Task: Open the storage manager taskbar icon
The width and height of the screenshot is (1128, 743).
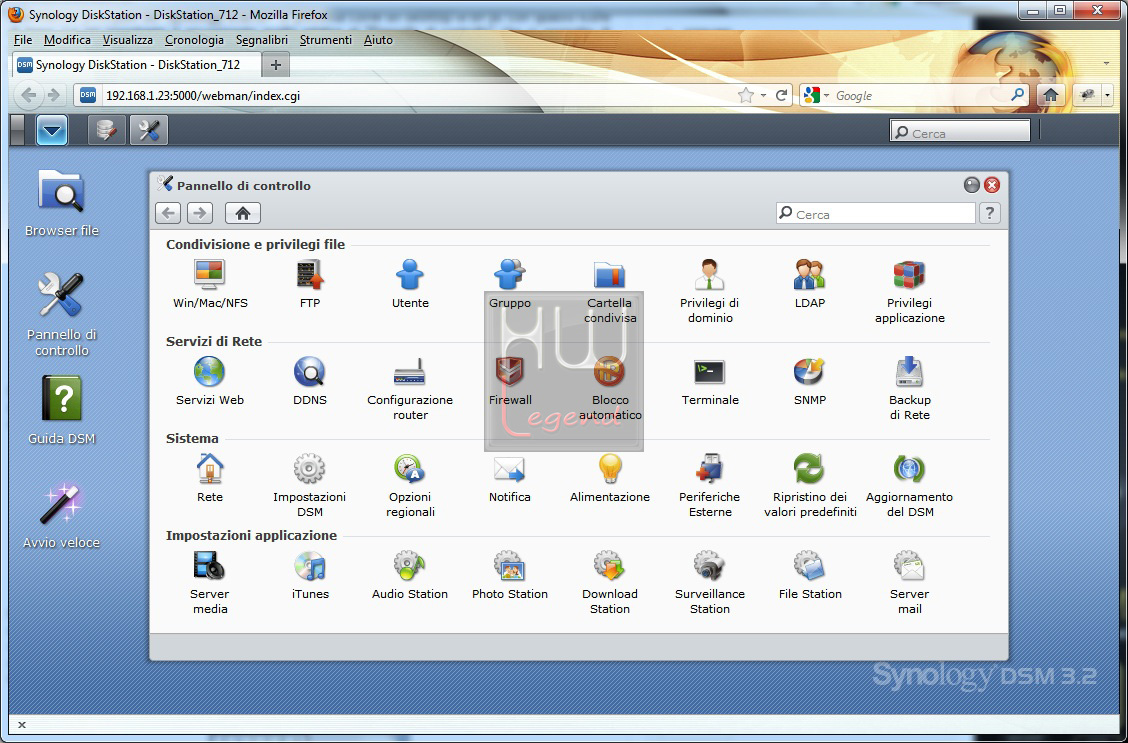Action: pos(106,130)
